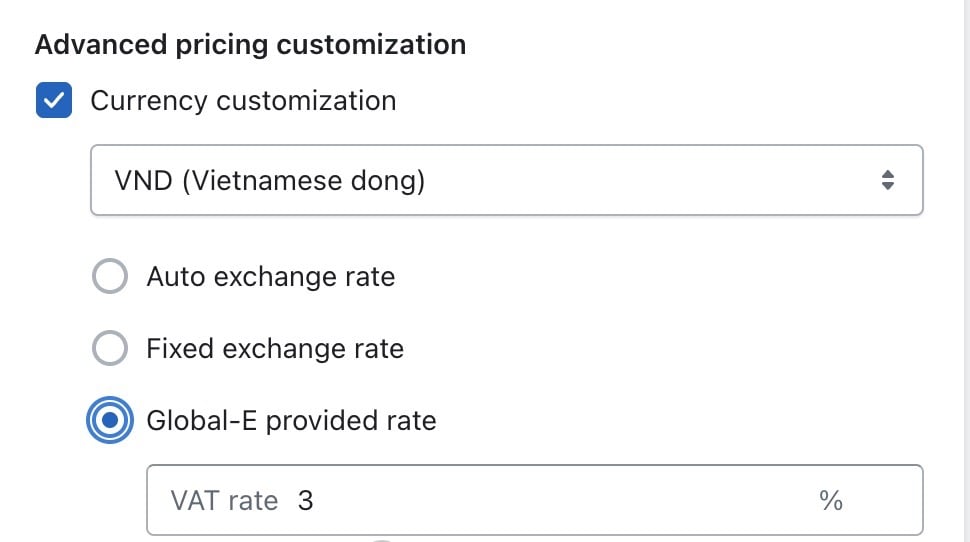Focus the VAT rate input field

[535, 500]
